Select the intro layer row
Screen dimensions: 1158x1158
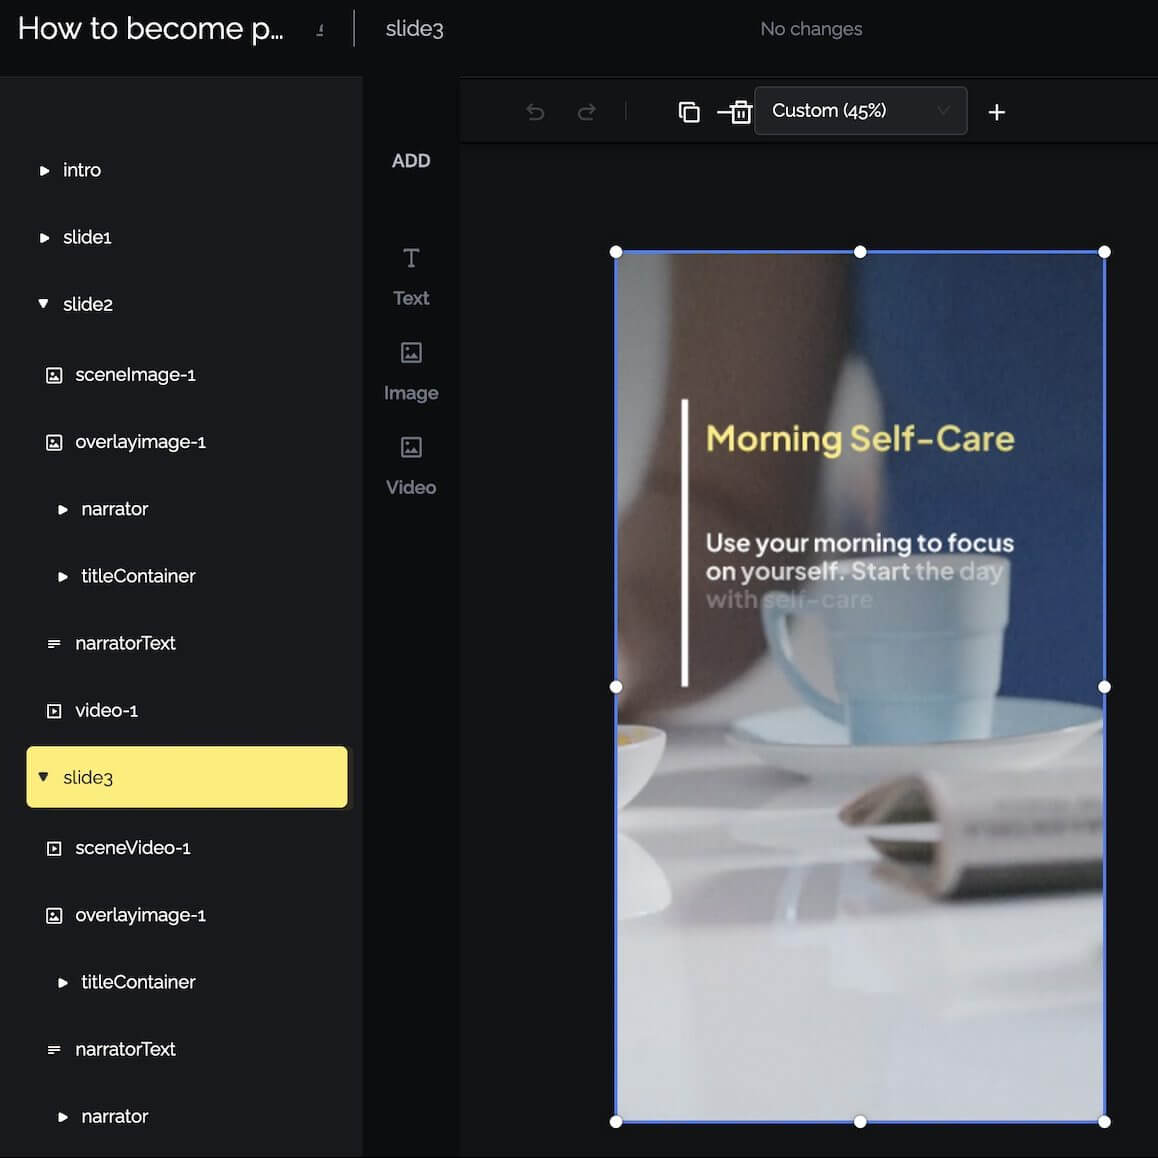187,171
